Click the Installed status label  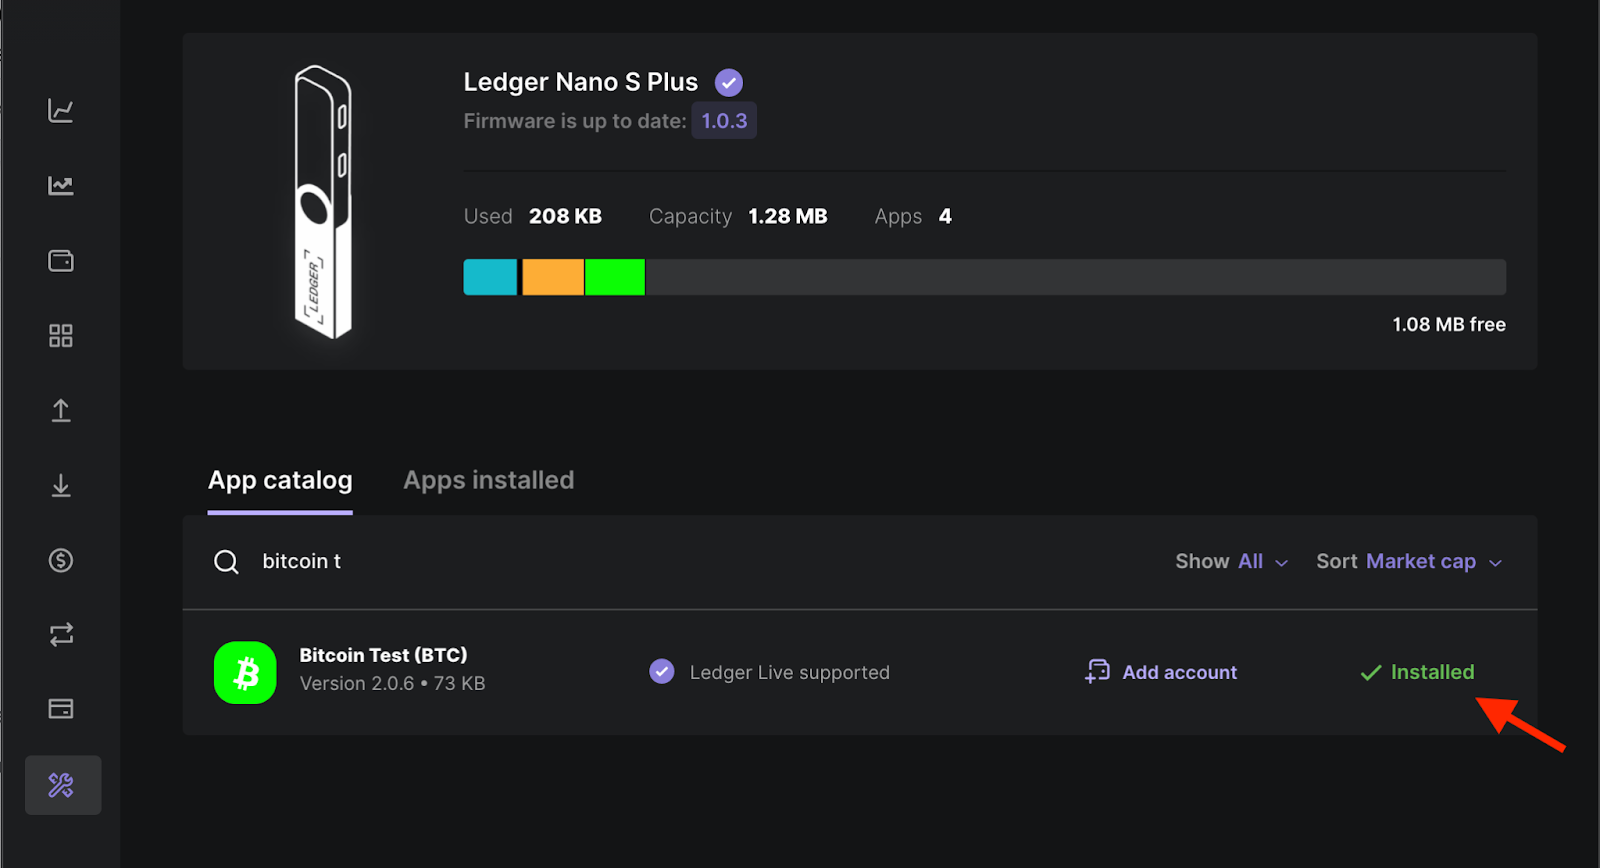pyautogui.click(x=1432, y=672)
